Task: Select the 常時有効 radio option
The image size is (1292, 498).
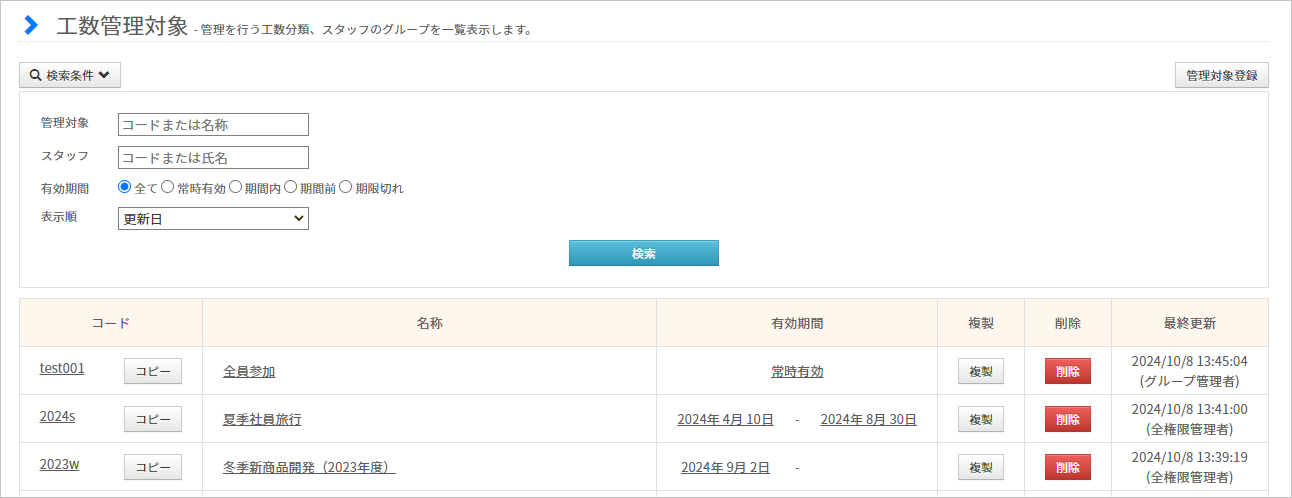Action: [x=168, y=187]
